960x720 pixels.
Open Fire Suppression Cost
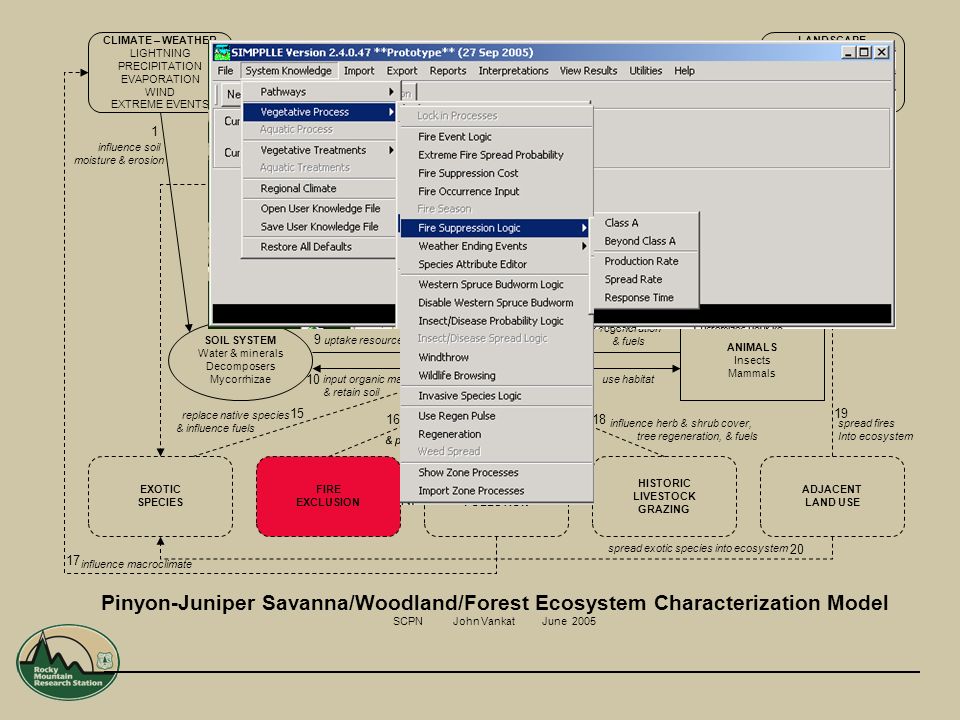[495, 173]
